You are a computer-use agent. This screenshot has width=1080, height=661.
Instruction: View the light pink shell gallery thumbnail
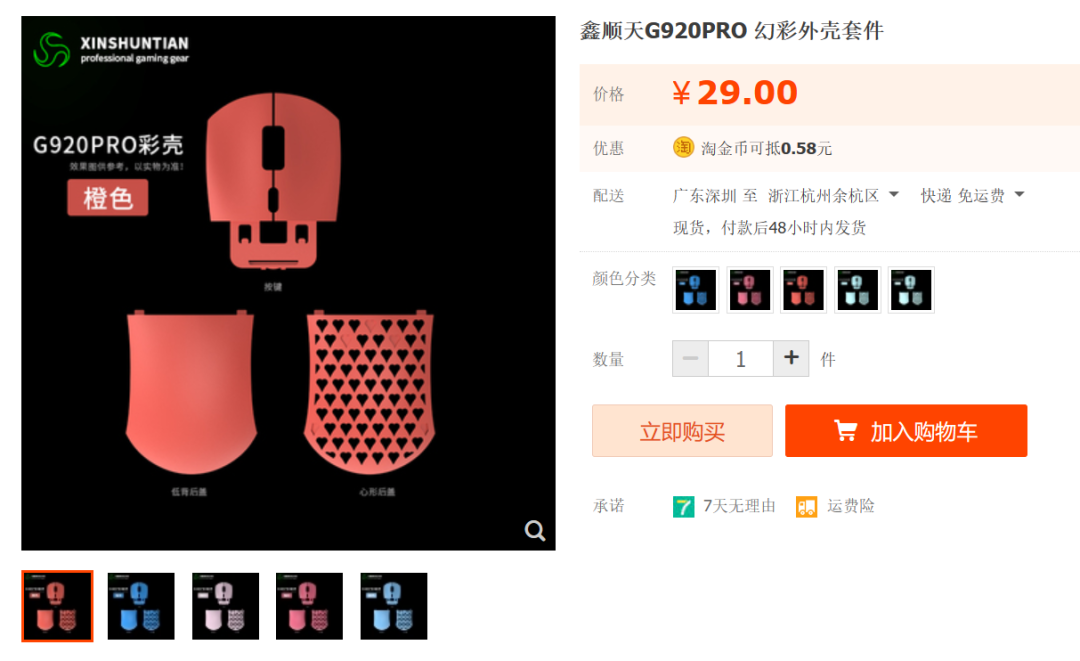click(x=225, y=606)
